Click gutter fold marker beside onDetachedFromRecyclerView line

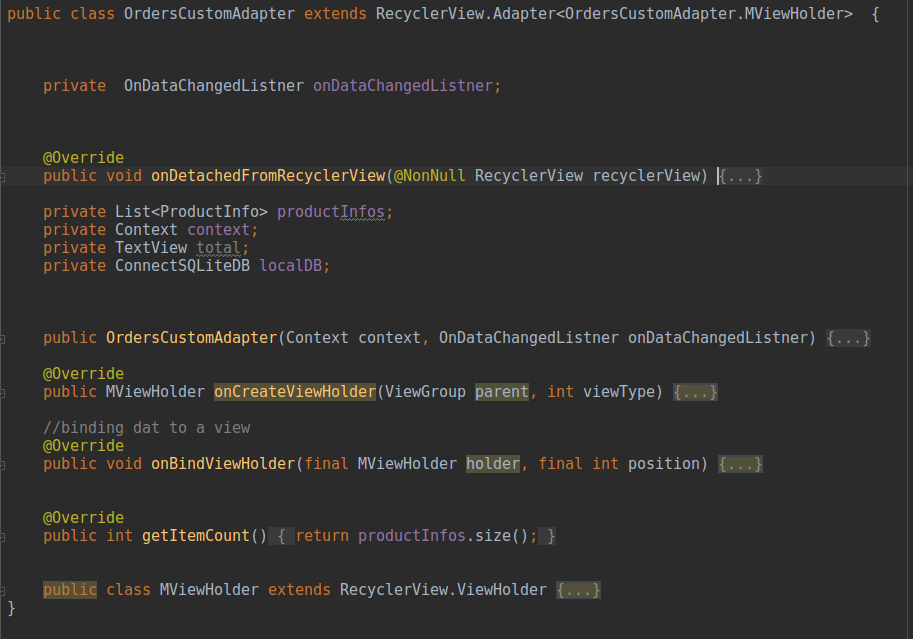pos(2,177)
